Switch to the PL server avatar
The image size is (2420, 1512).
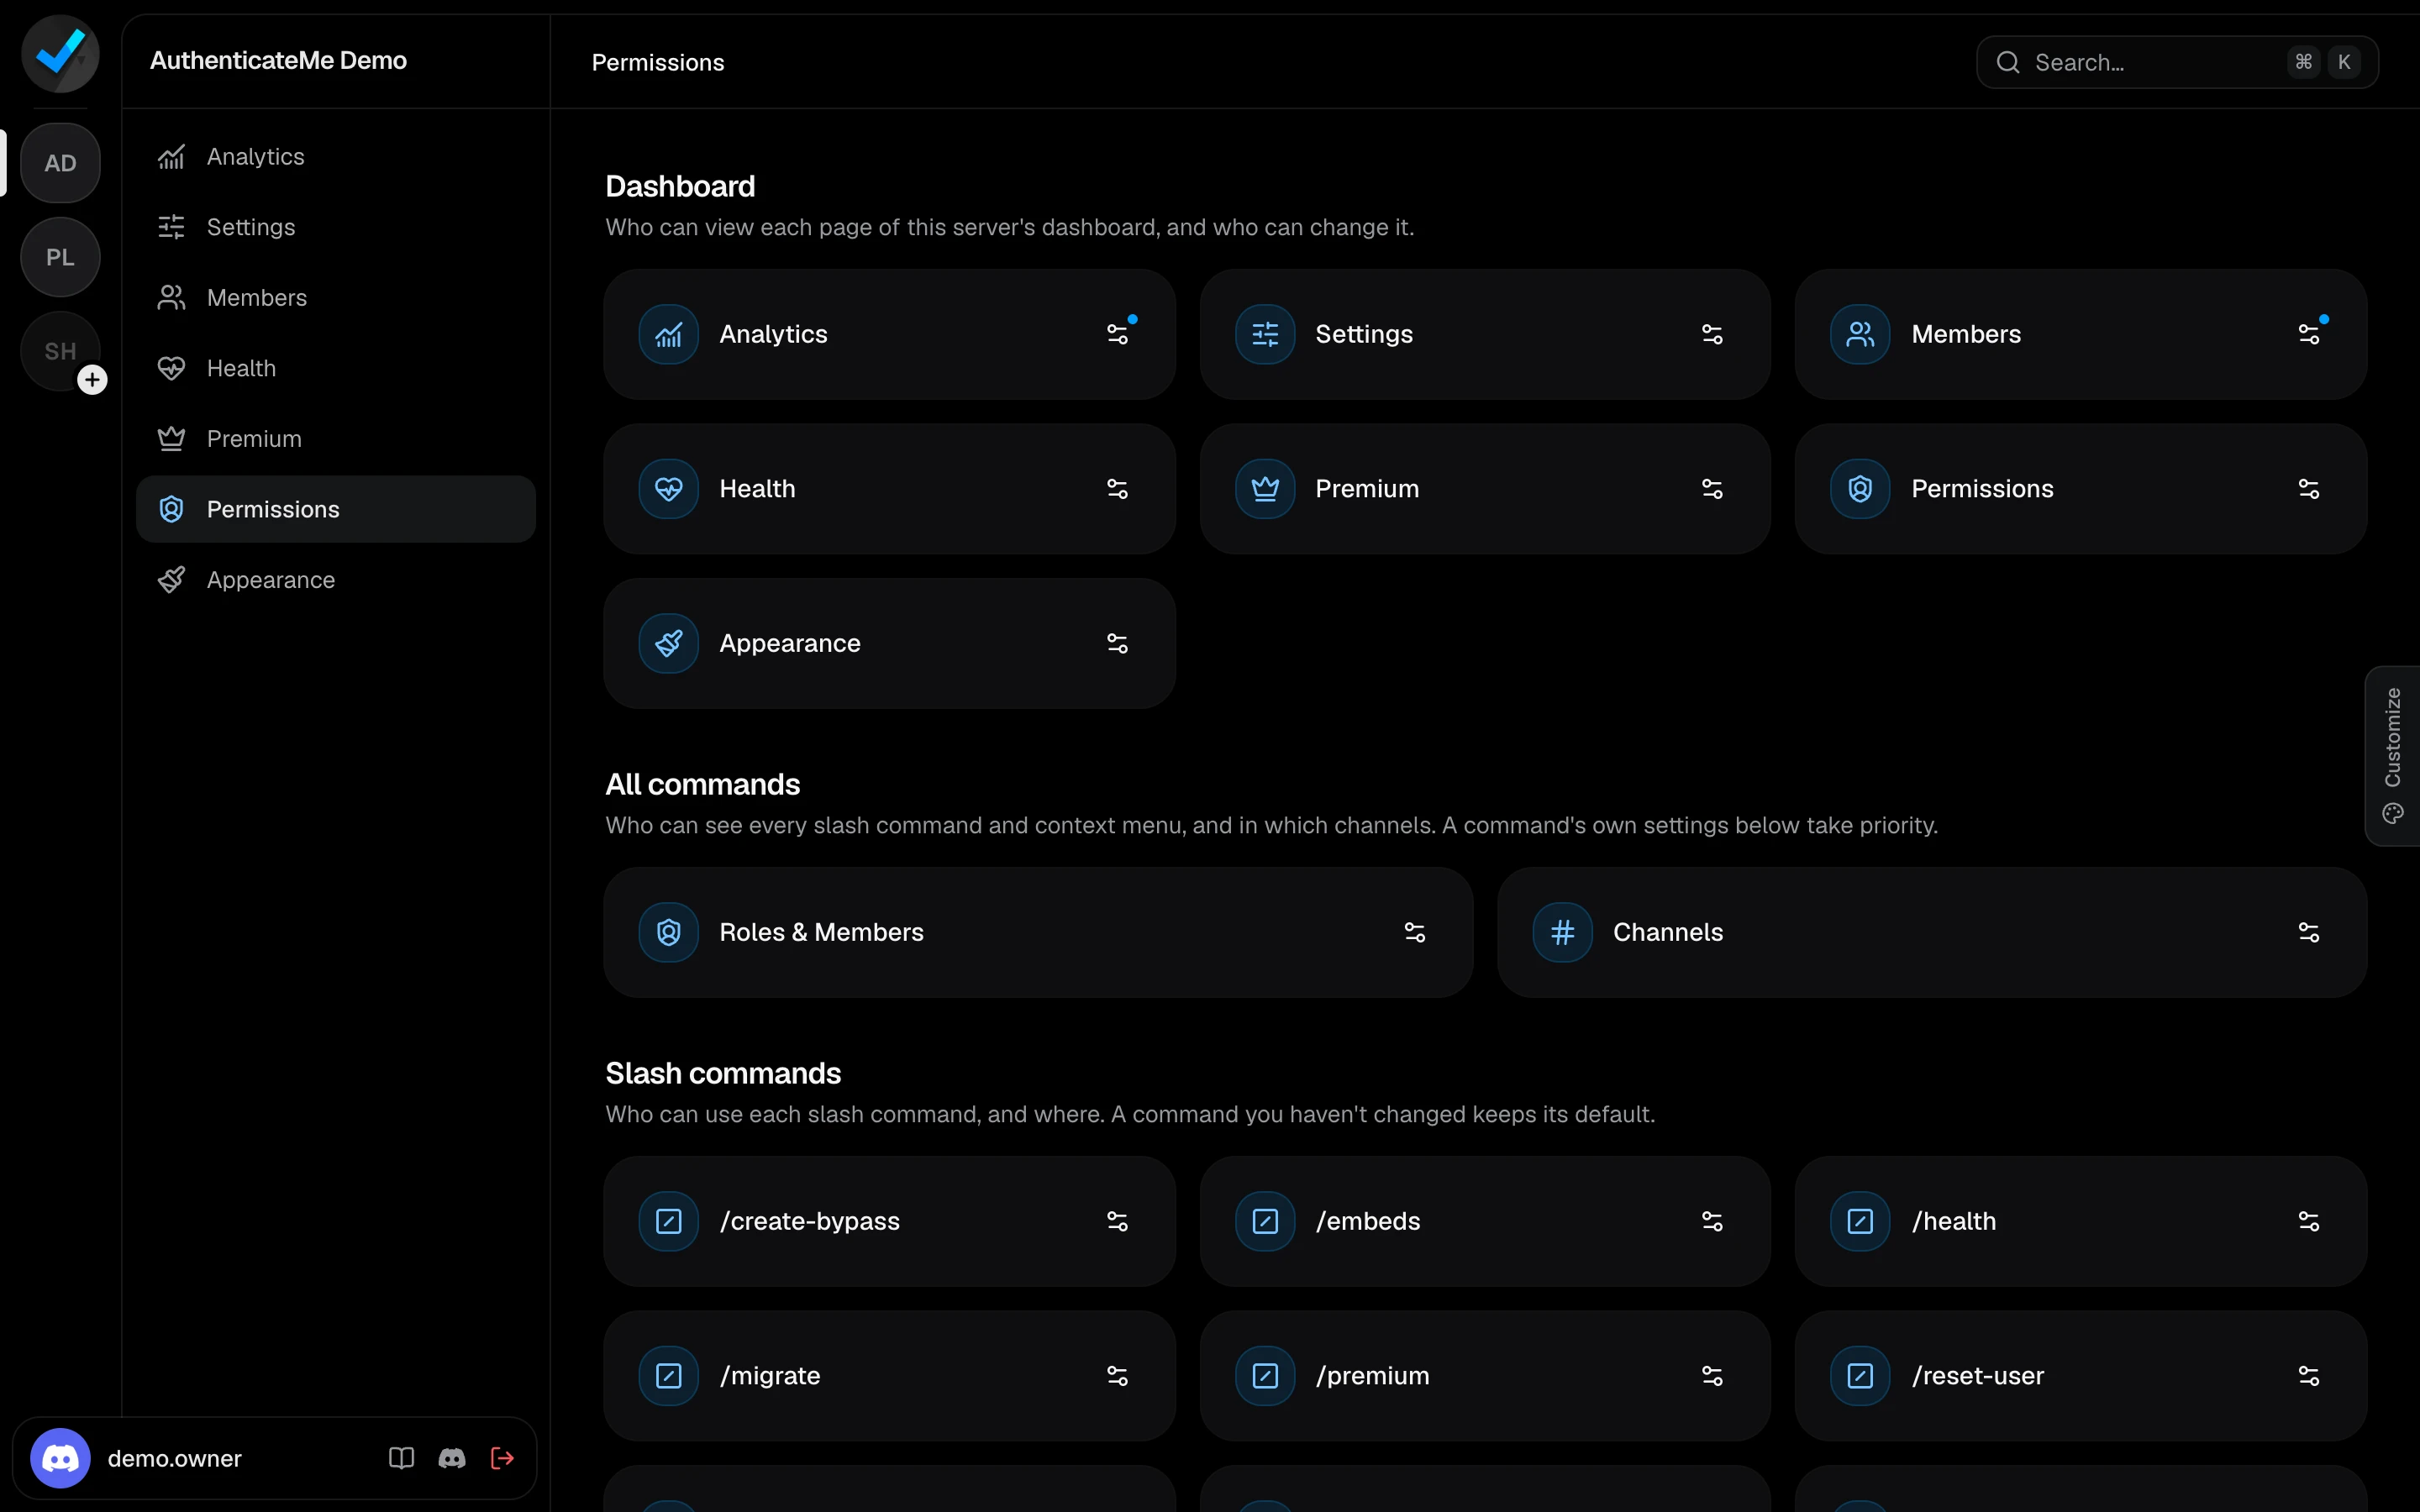pos(60,257)
